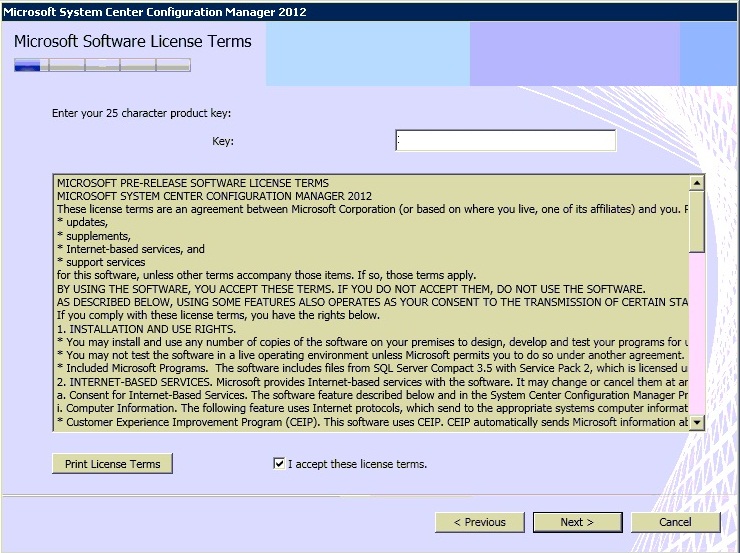
Task: Cancel the setup wizard
Action: 675,522
